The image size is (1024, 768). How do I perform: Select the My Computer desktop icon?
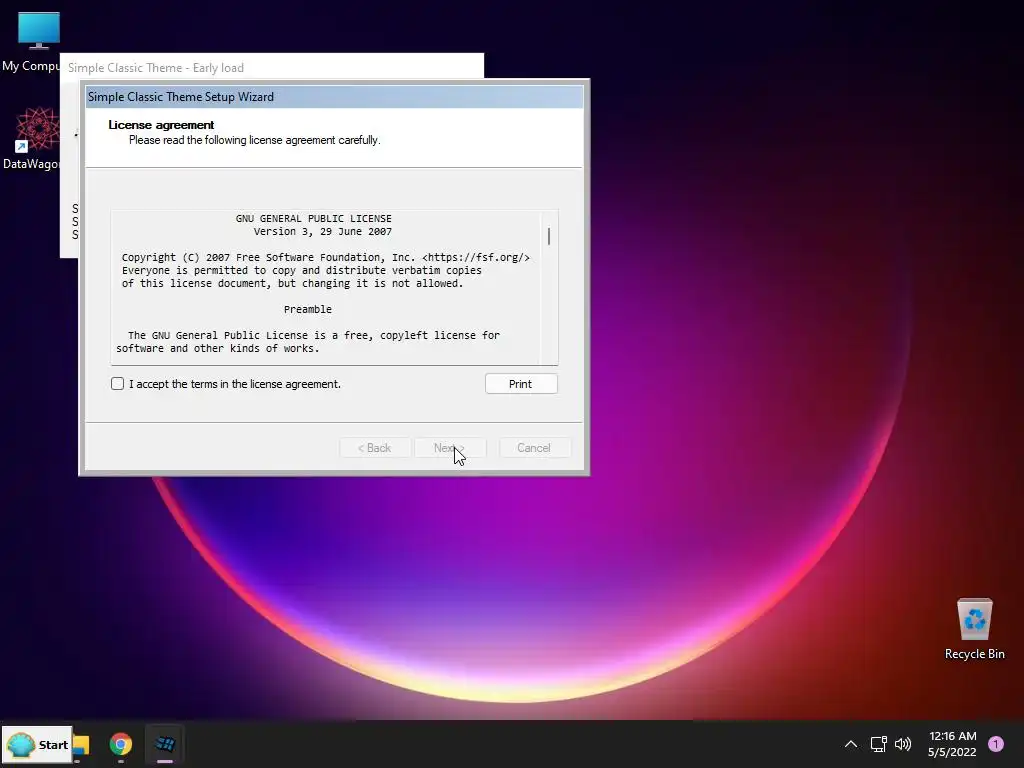pos(30,42)
